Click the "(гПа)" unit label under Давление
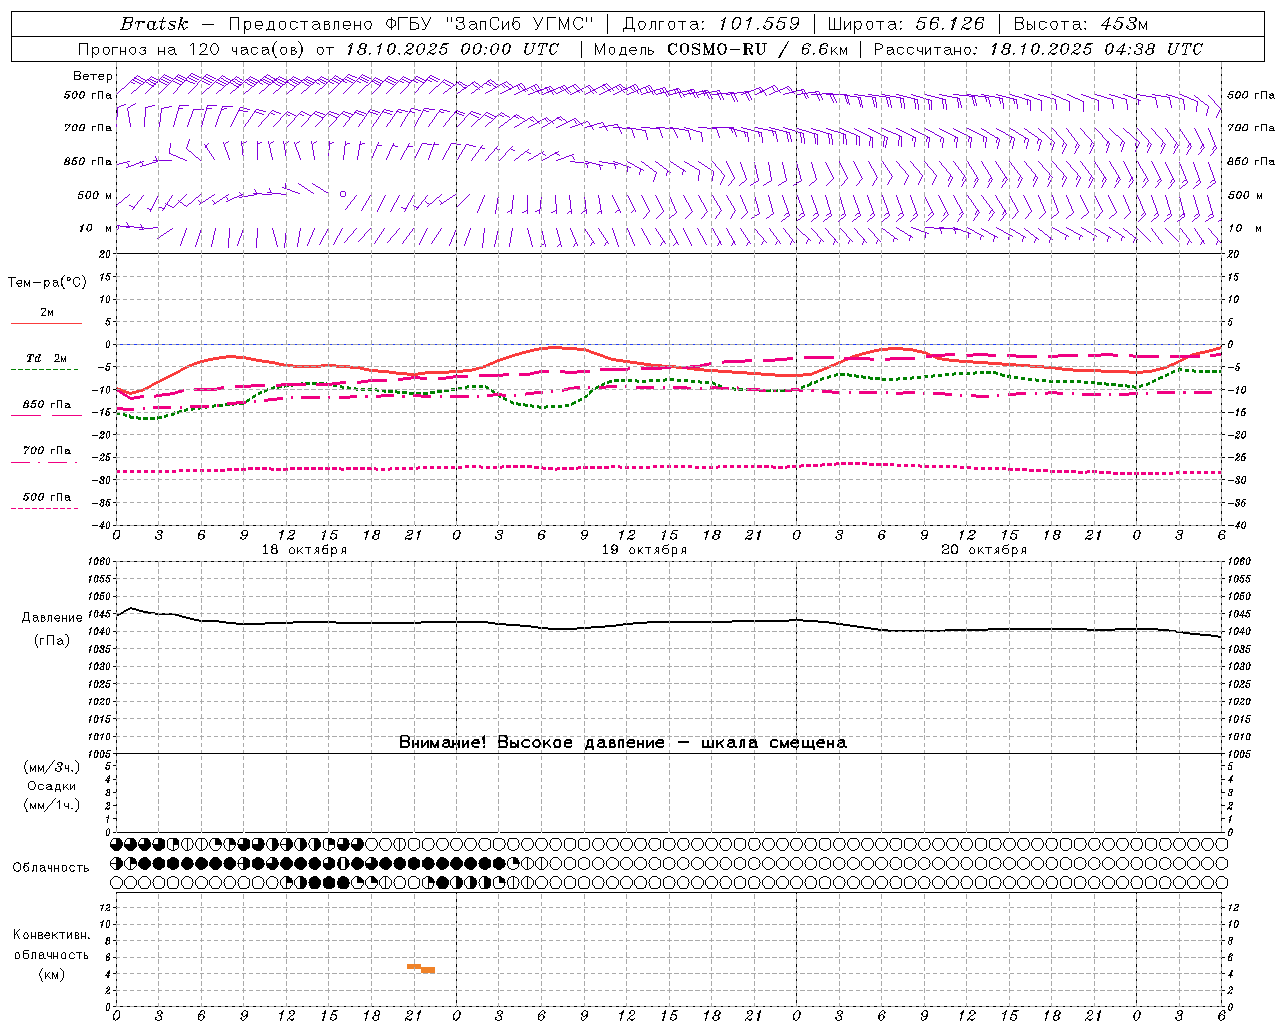Screen dimensions: 1280x1024 52,640
